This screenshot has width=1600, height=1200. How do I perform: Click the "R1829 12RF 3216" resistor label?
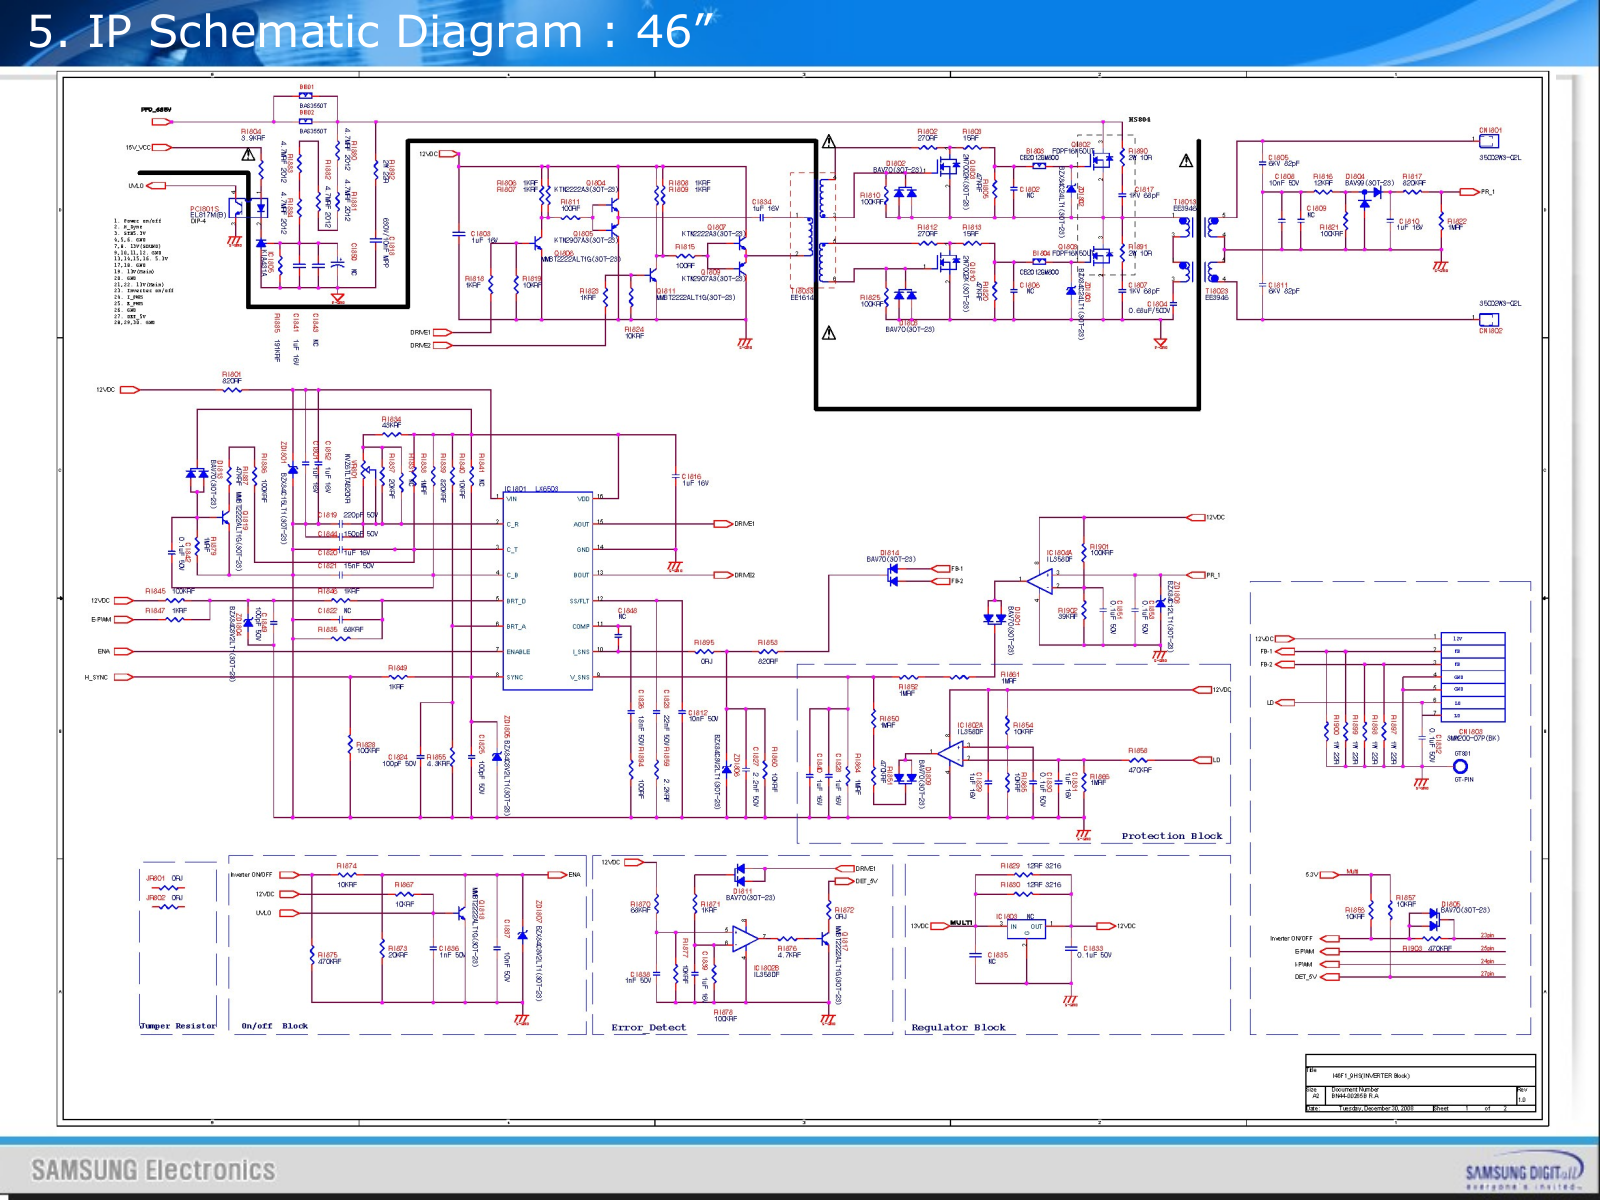(x=1030, y=866)
